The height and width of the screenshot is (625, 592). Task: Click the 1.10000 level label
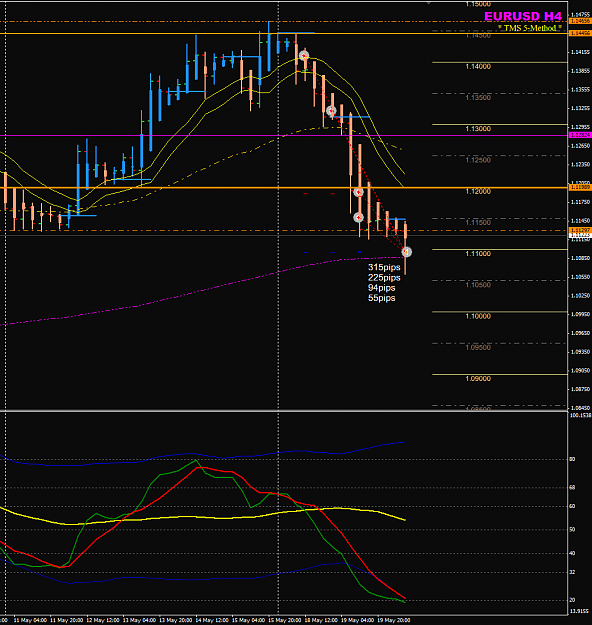click(x=478, y=316)
